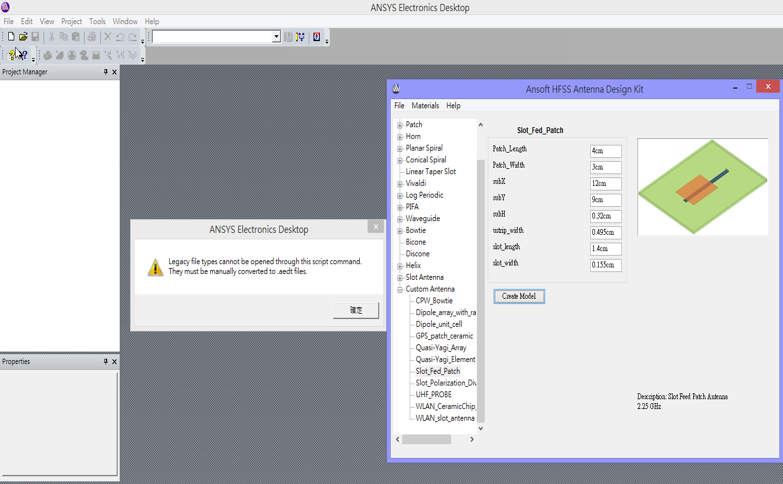Create a new project with the New icon
Screen dimensions: 783x484
click(x=11, y=36)
